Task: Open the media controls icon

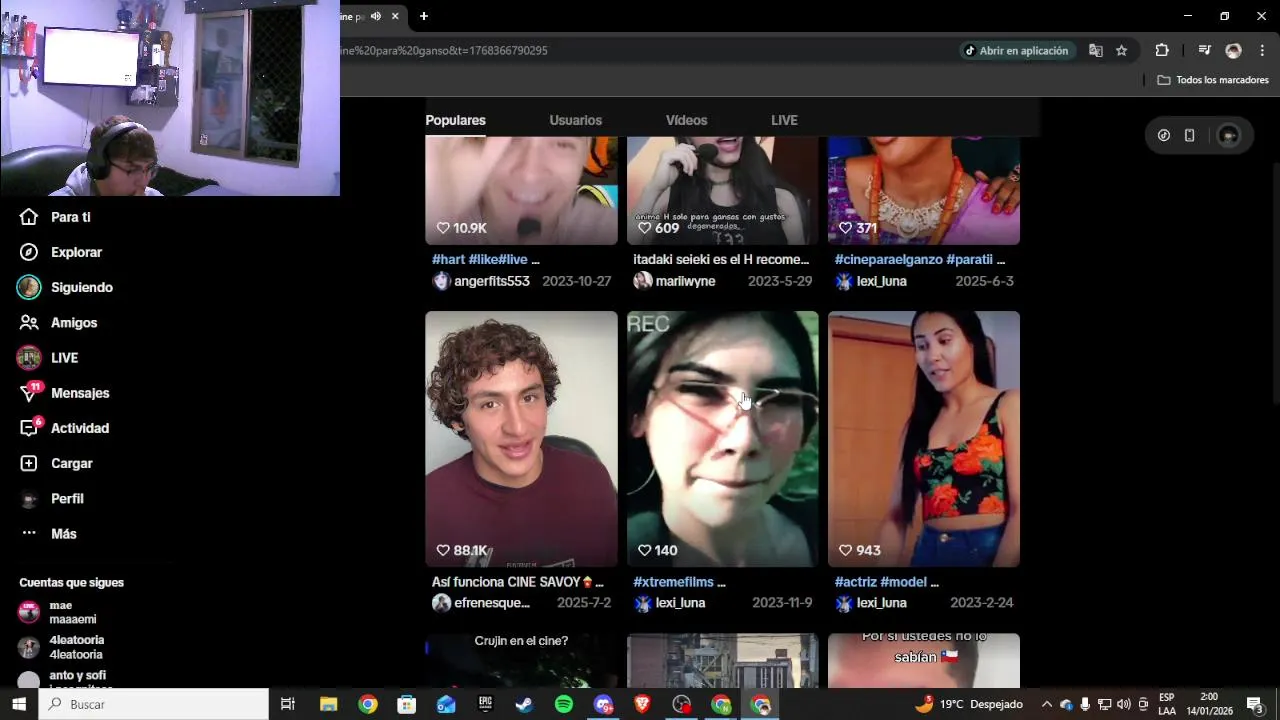Action: 1204,50
